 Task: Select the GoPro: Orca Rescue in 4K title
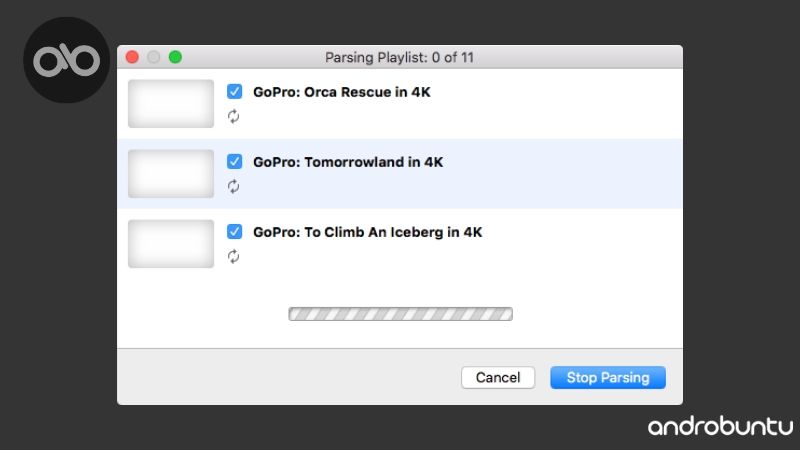click(342, 92)
